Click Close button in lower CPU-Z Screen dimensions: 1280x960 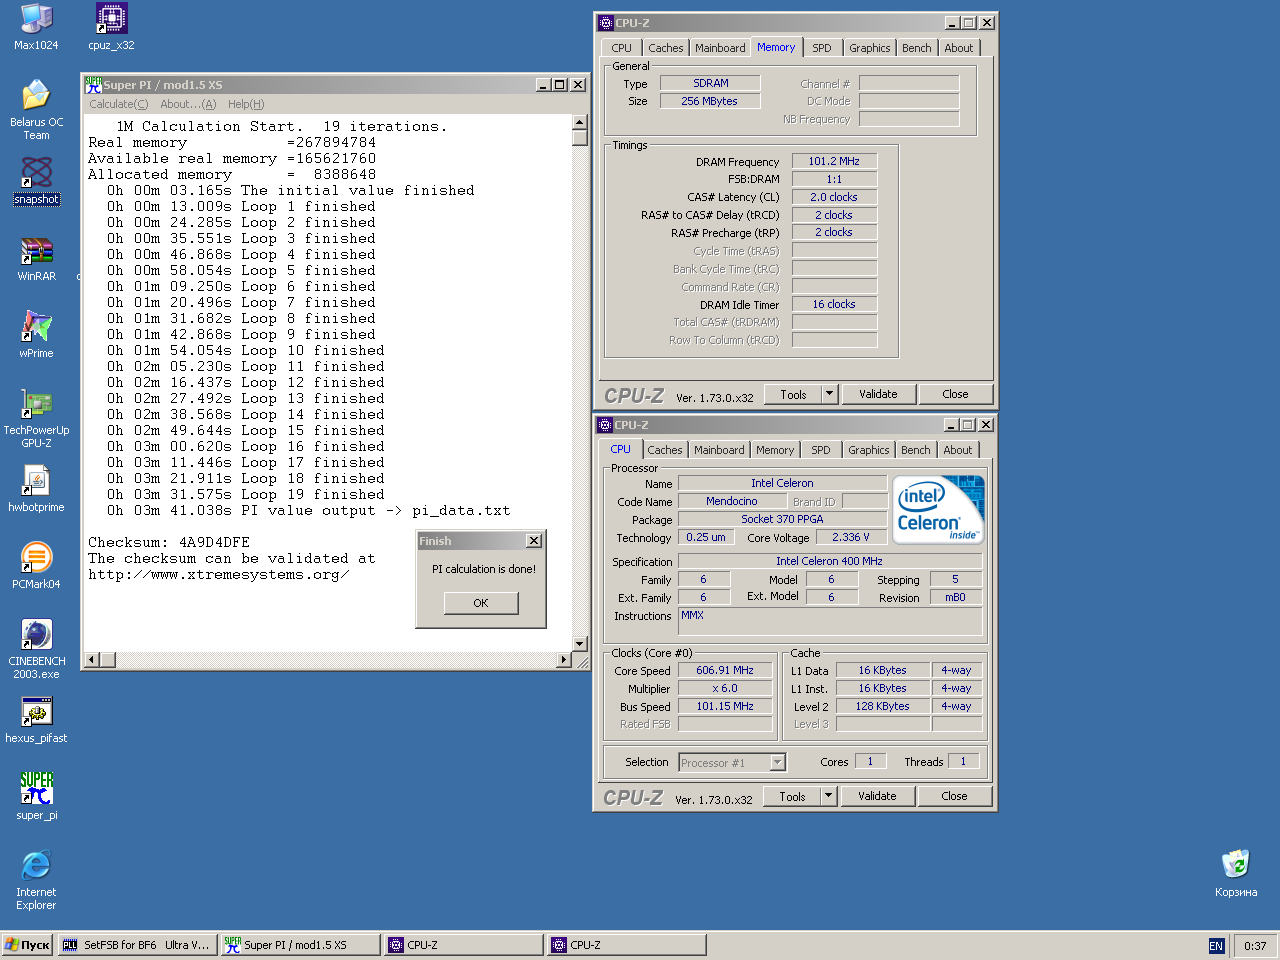click(954, 797)
